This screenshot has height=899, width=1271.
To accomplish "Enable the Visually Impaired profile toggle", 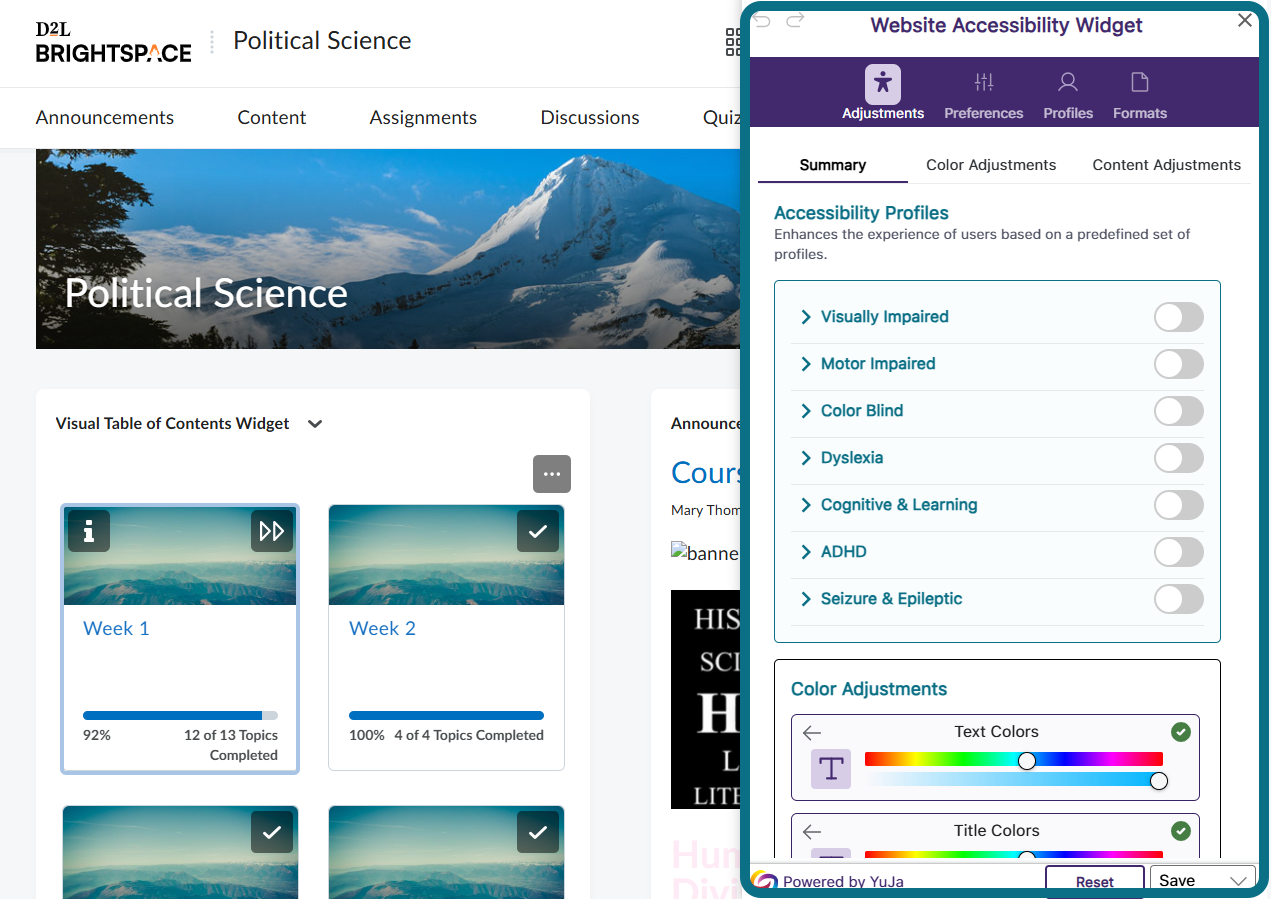I will [1179, 317].
